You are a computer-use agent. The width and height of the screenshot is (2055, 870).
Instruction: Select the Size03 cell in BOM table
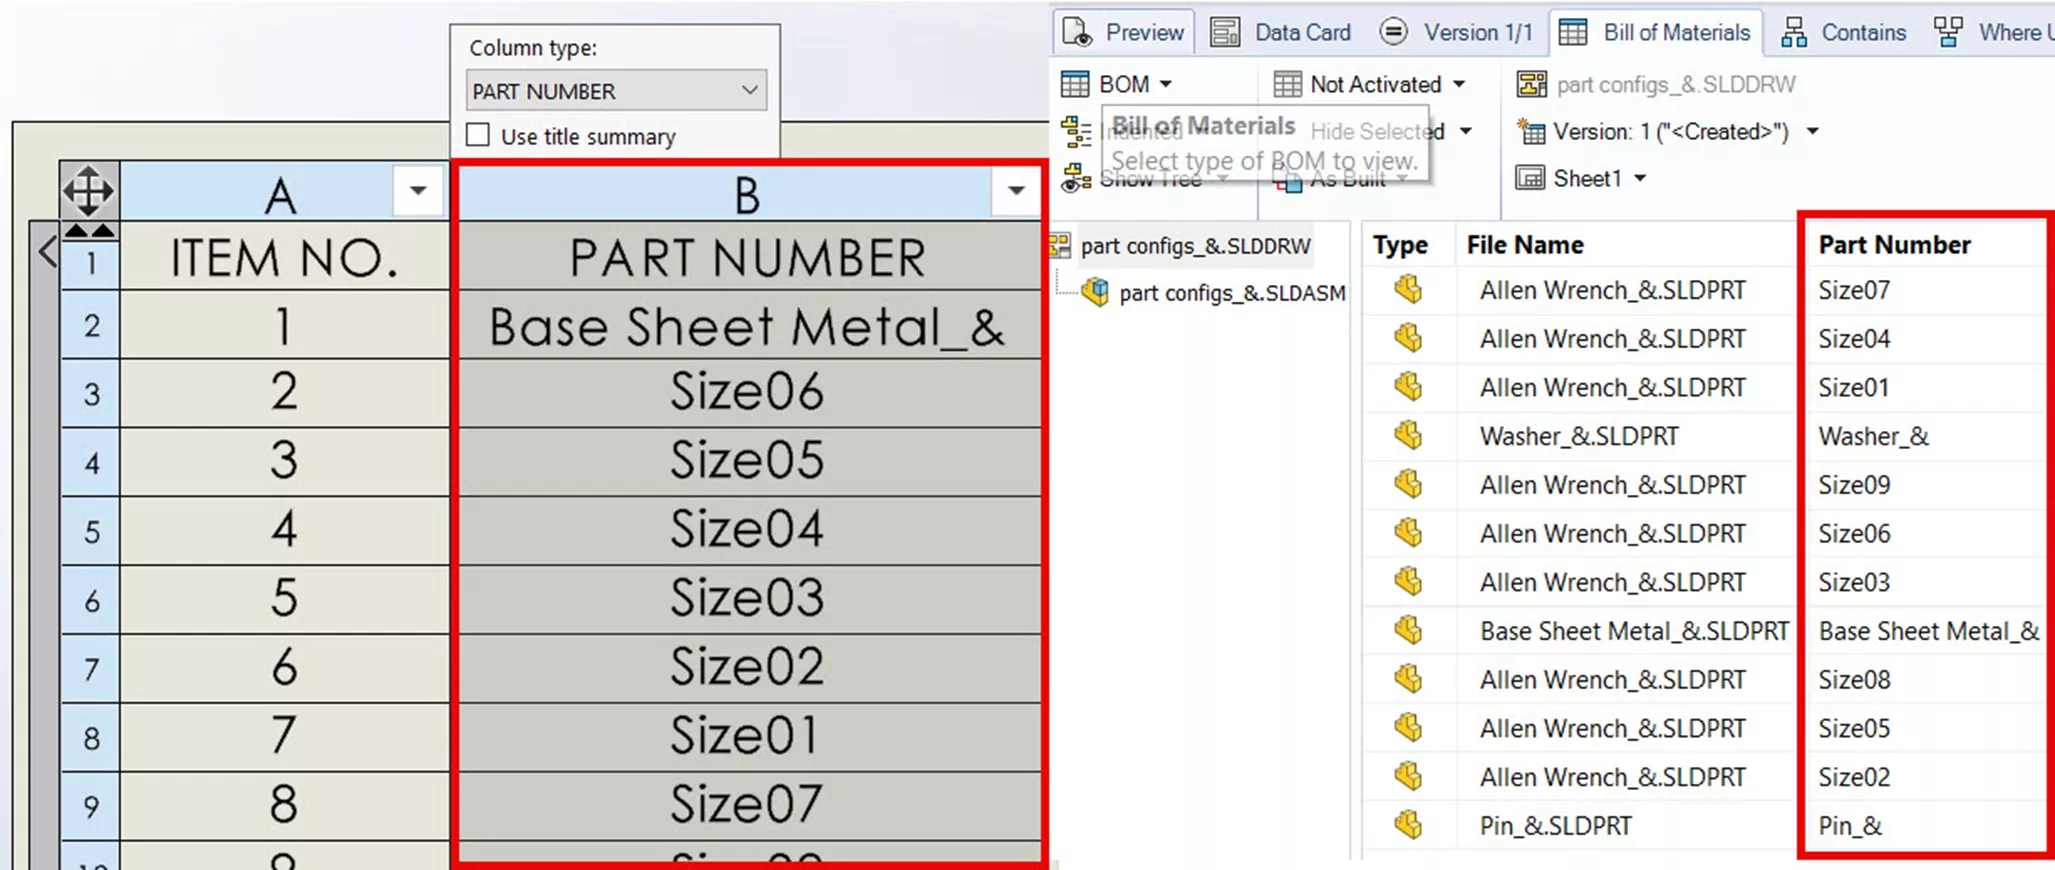(746, 598)
